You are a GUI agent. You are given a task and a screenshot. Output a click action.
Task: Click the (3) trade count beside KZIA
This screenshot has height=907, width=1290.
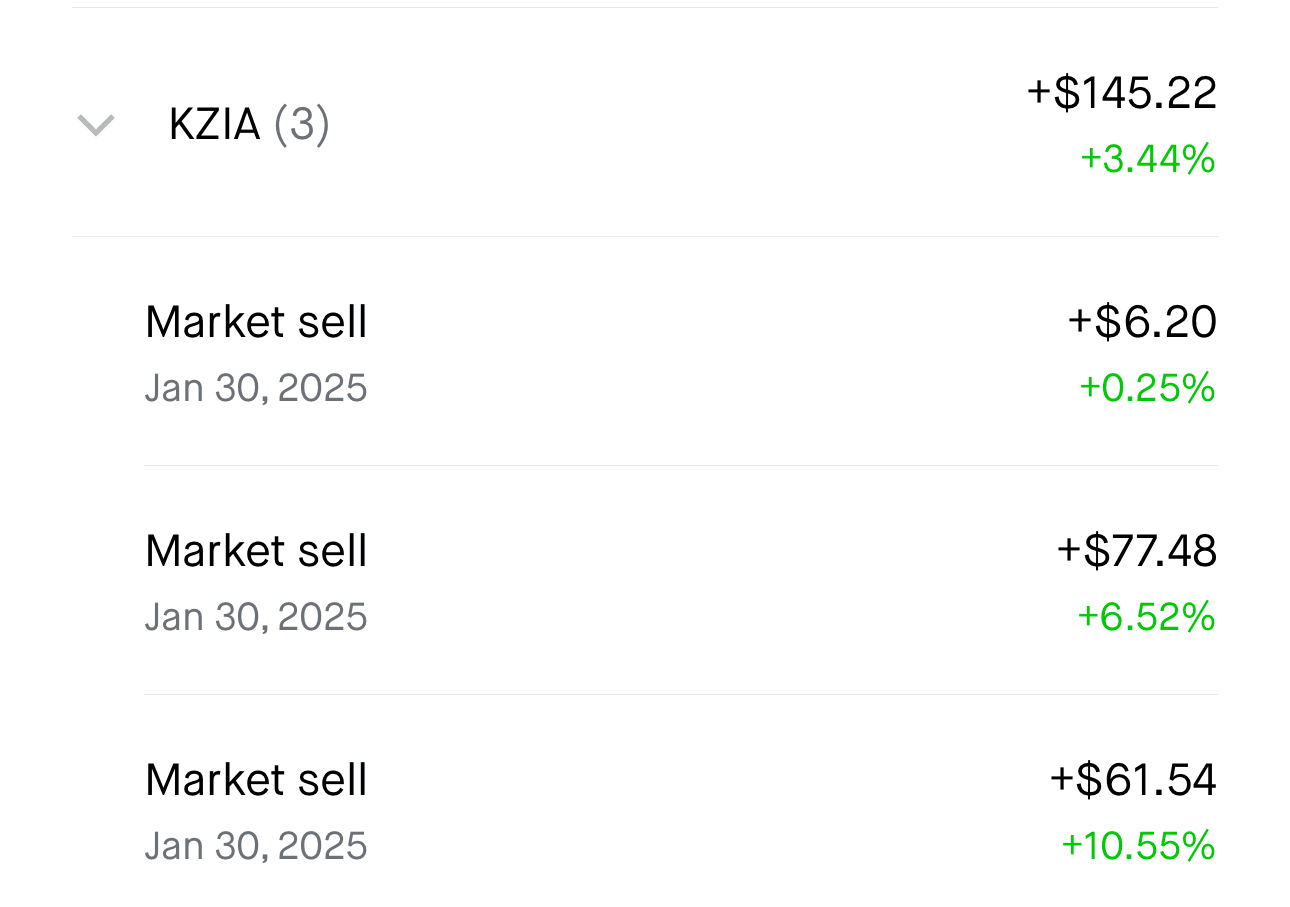point(301,125)
